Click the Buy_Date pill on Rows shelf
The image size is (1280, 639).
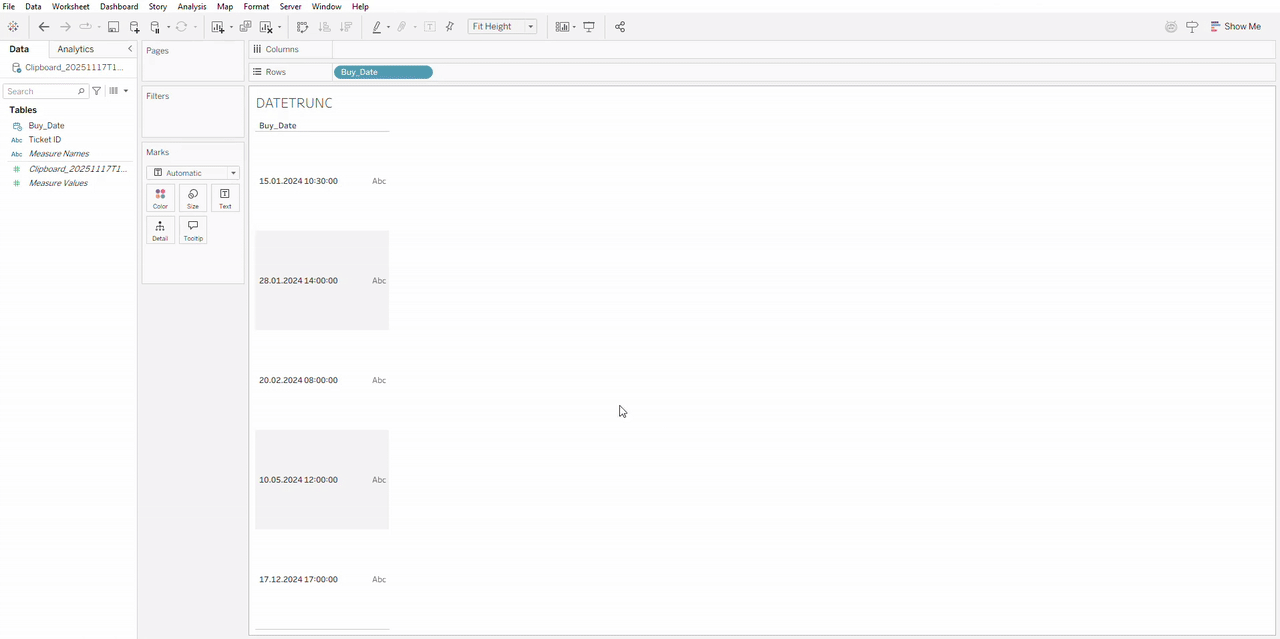point(382,72)
